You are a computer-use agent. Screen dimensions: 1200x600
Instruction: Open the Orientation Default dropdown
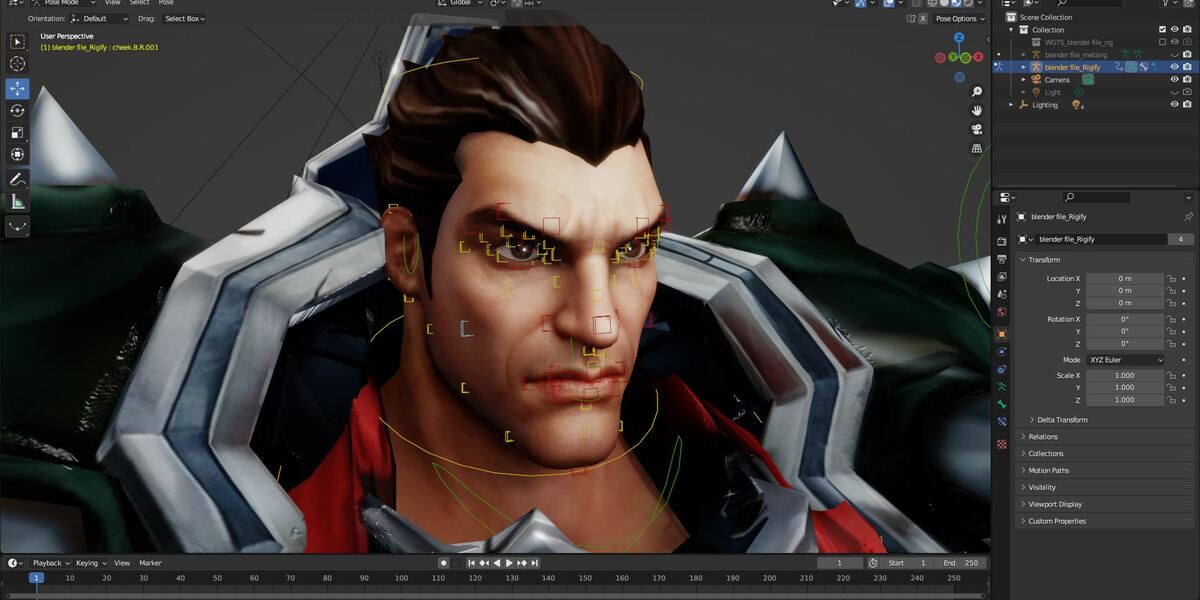100,18
